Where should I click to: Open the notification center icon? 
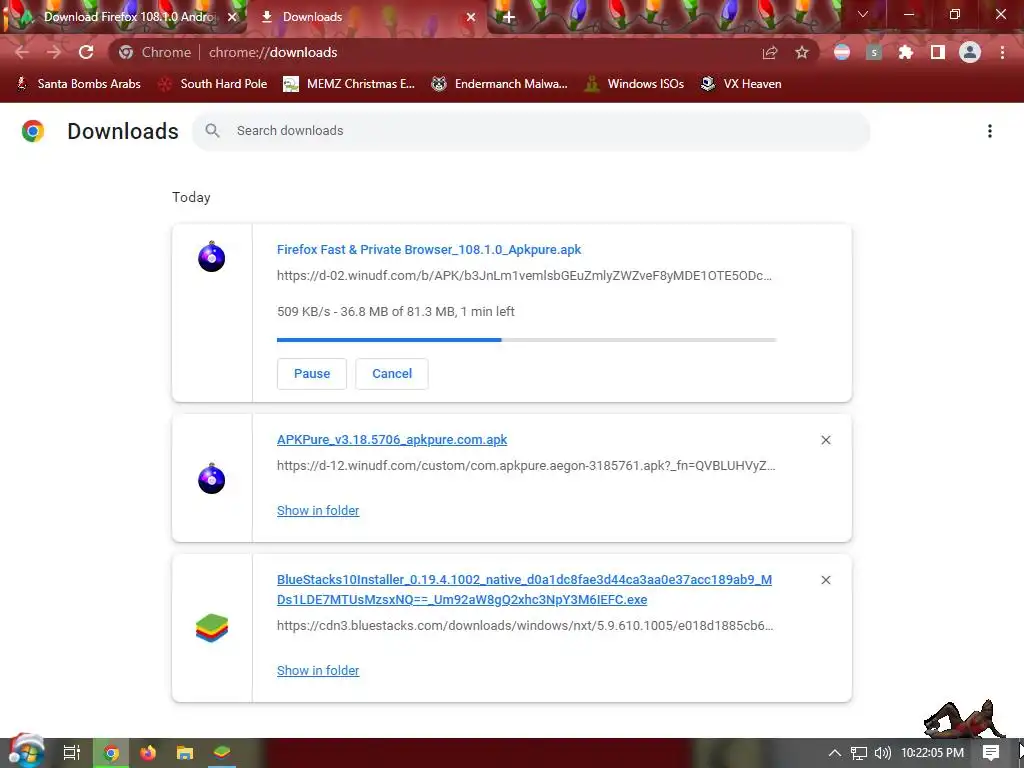[991, 753]
